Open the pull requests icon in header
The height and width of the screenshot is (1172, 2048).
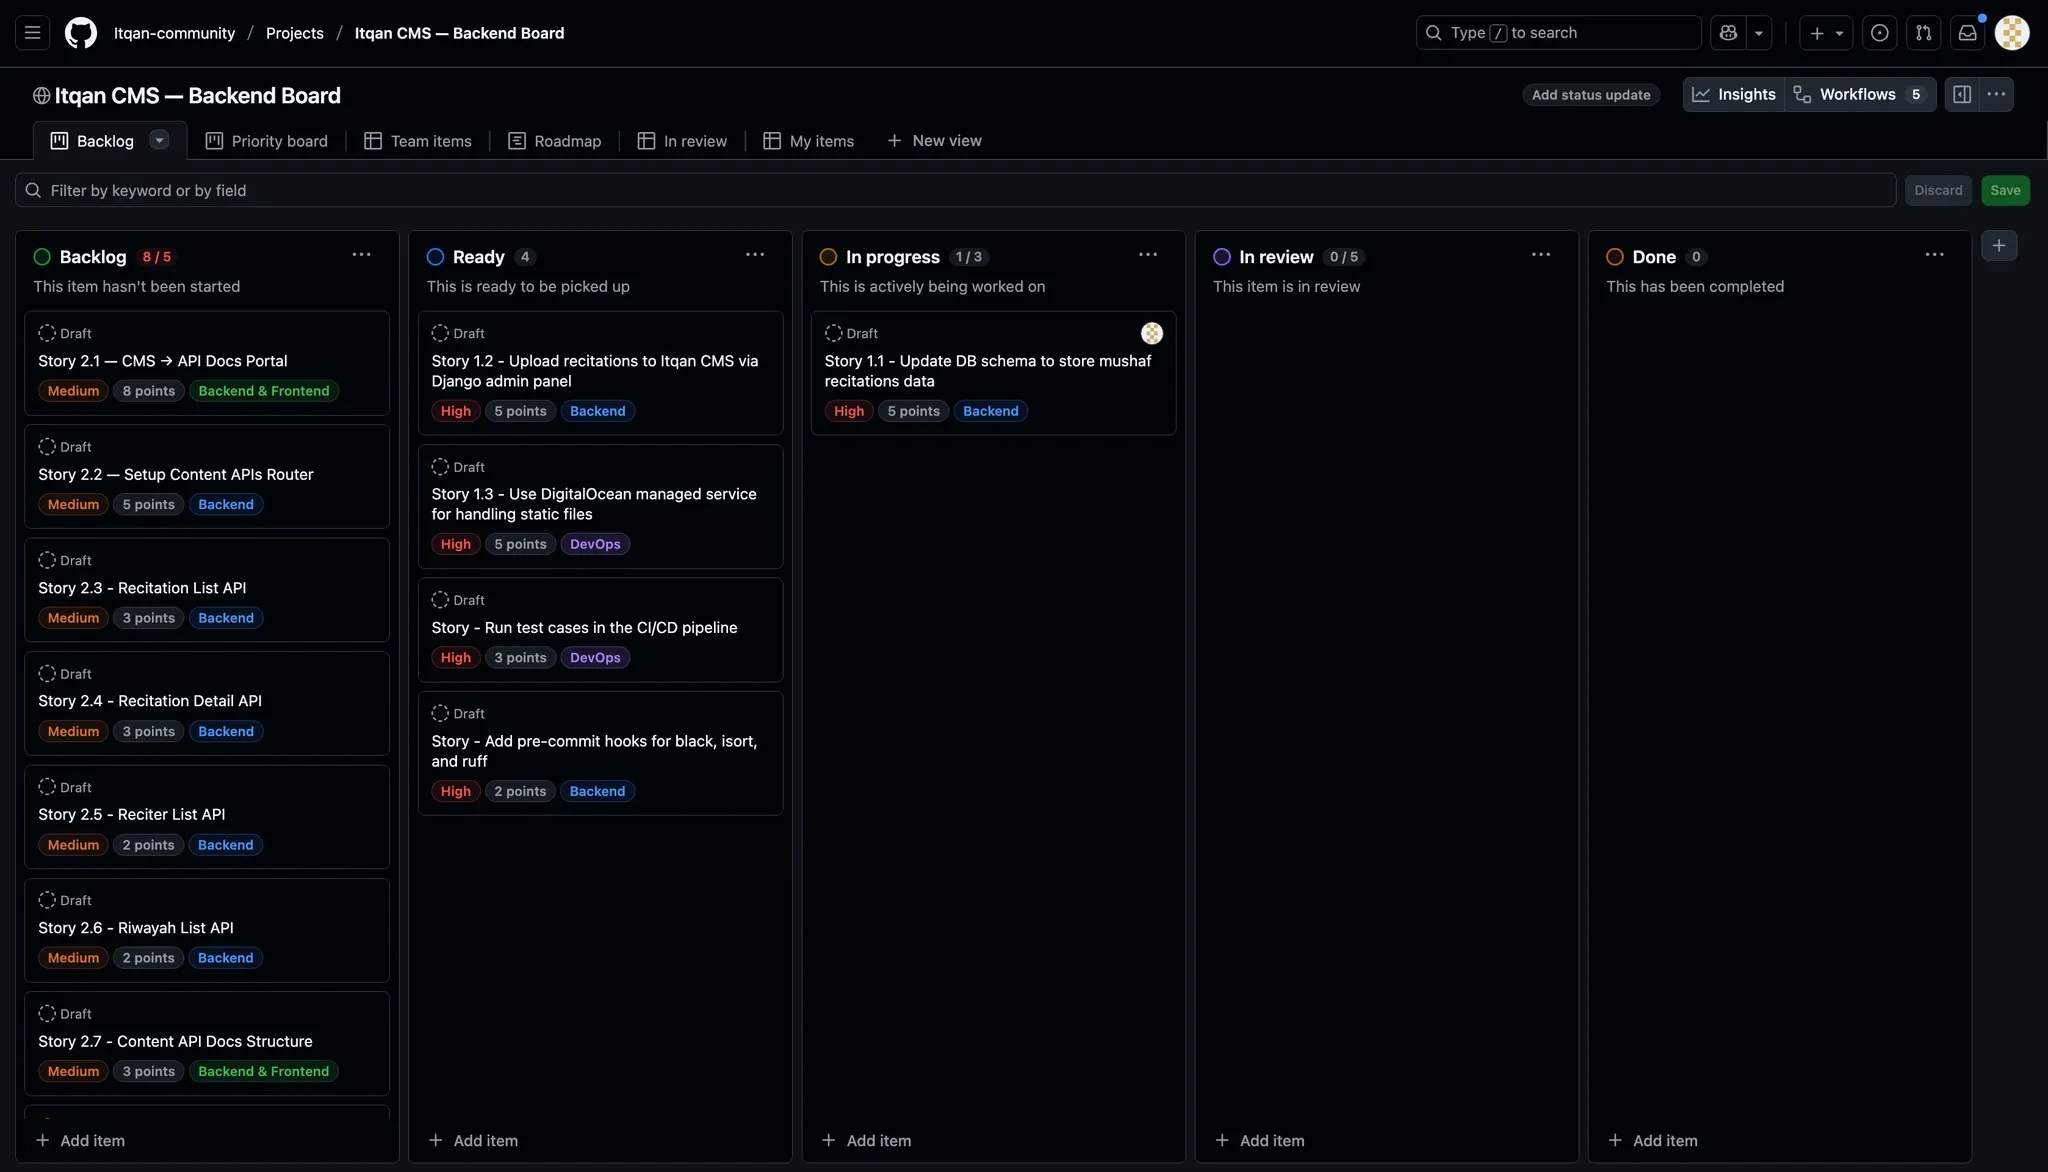coord(1923,33)
